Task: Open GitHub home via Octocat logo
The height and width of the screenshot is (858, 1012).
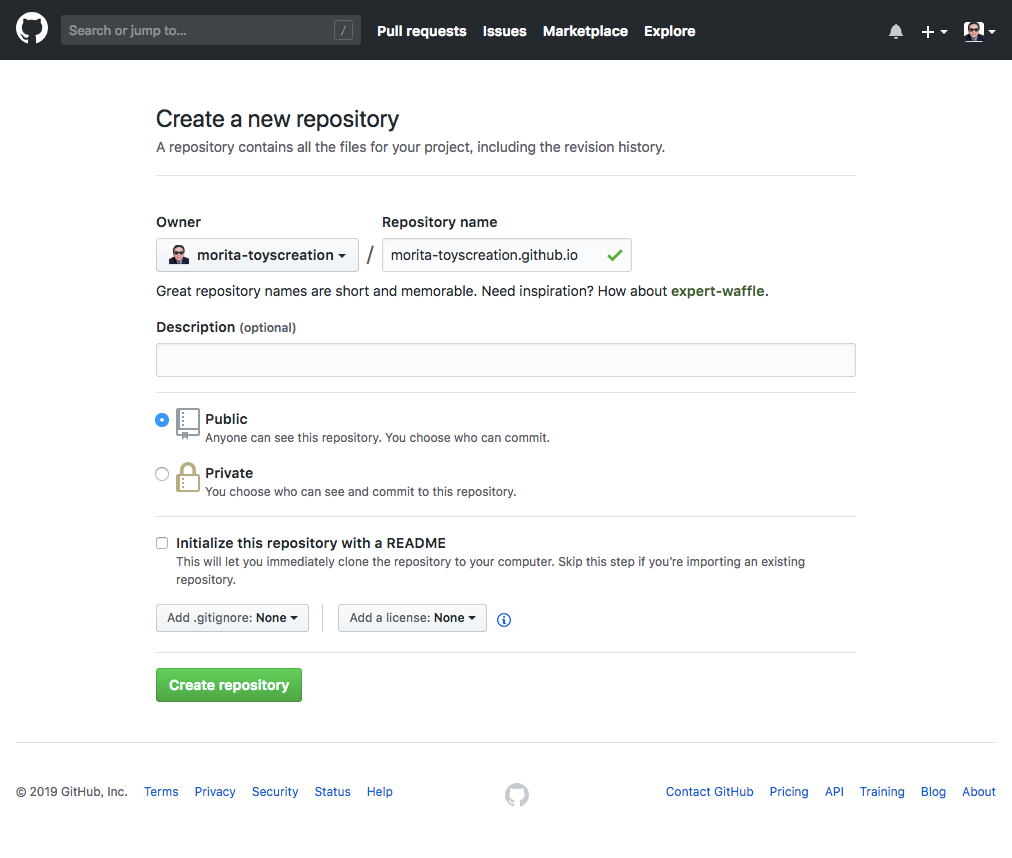Action: coord(32,29)
